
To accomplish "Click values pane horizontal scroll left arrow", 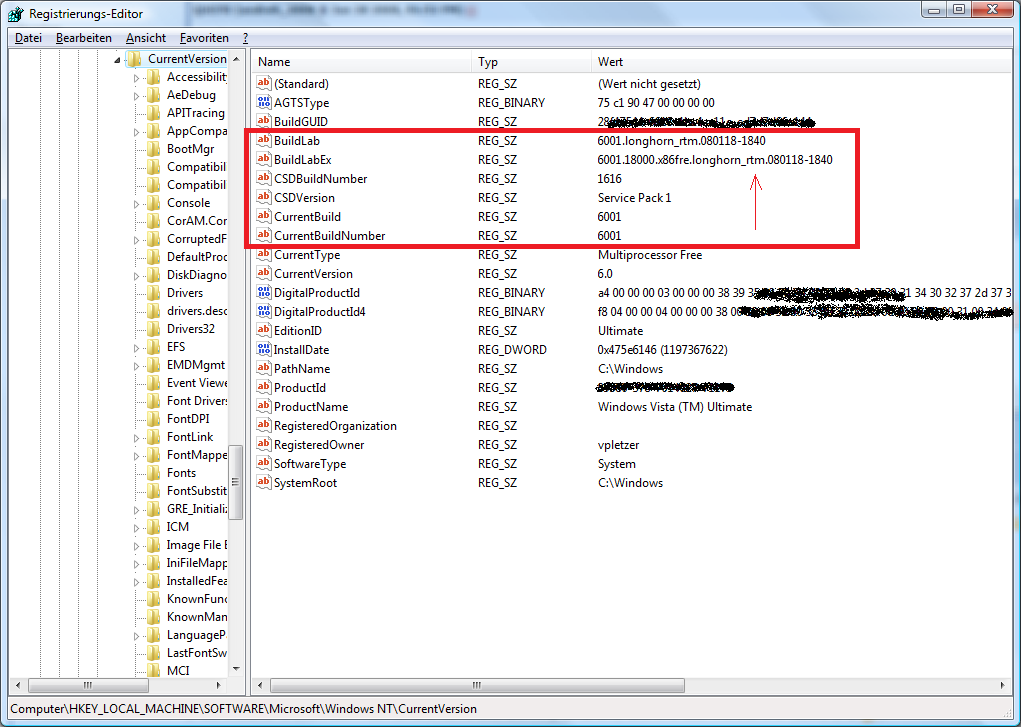I will pyautogui.click(x=260, y=685).
